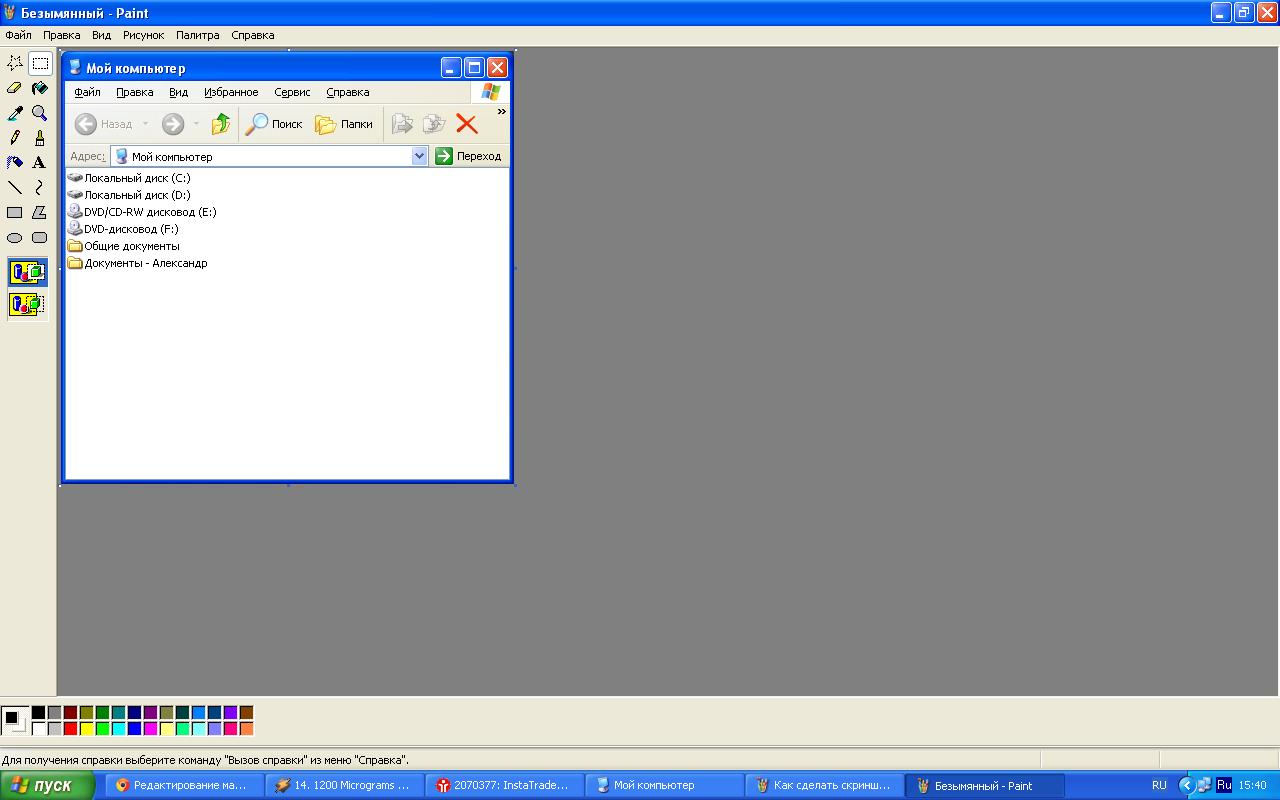Select the Magnifier tool

pos(40,113)
